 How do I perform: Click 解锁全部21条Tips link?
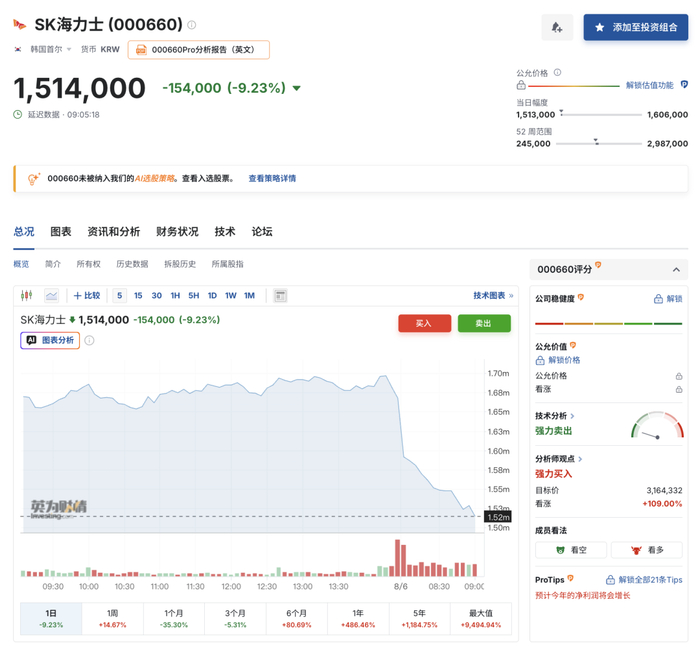click(644, 580)
